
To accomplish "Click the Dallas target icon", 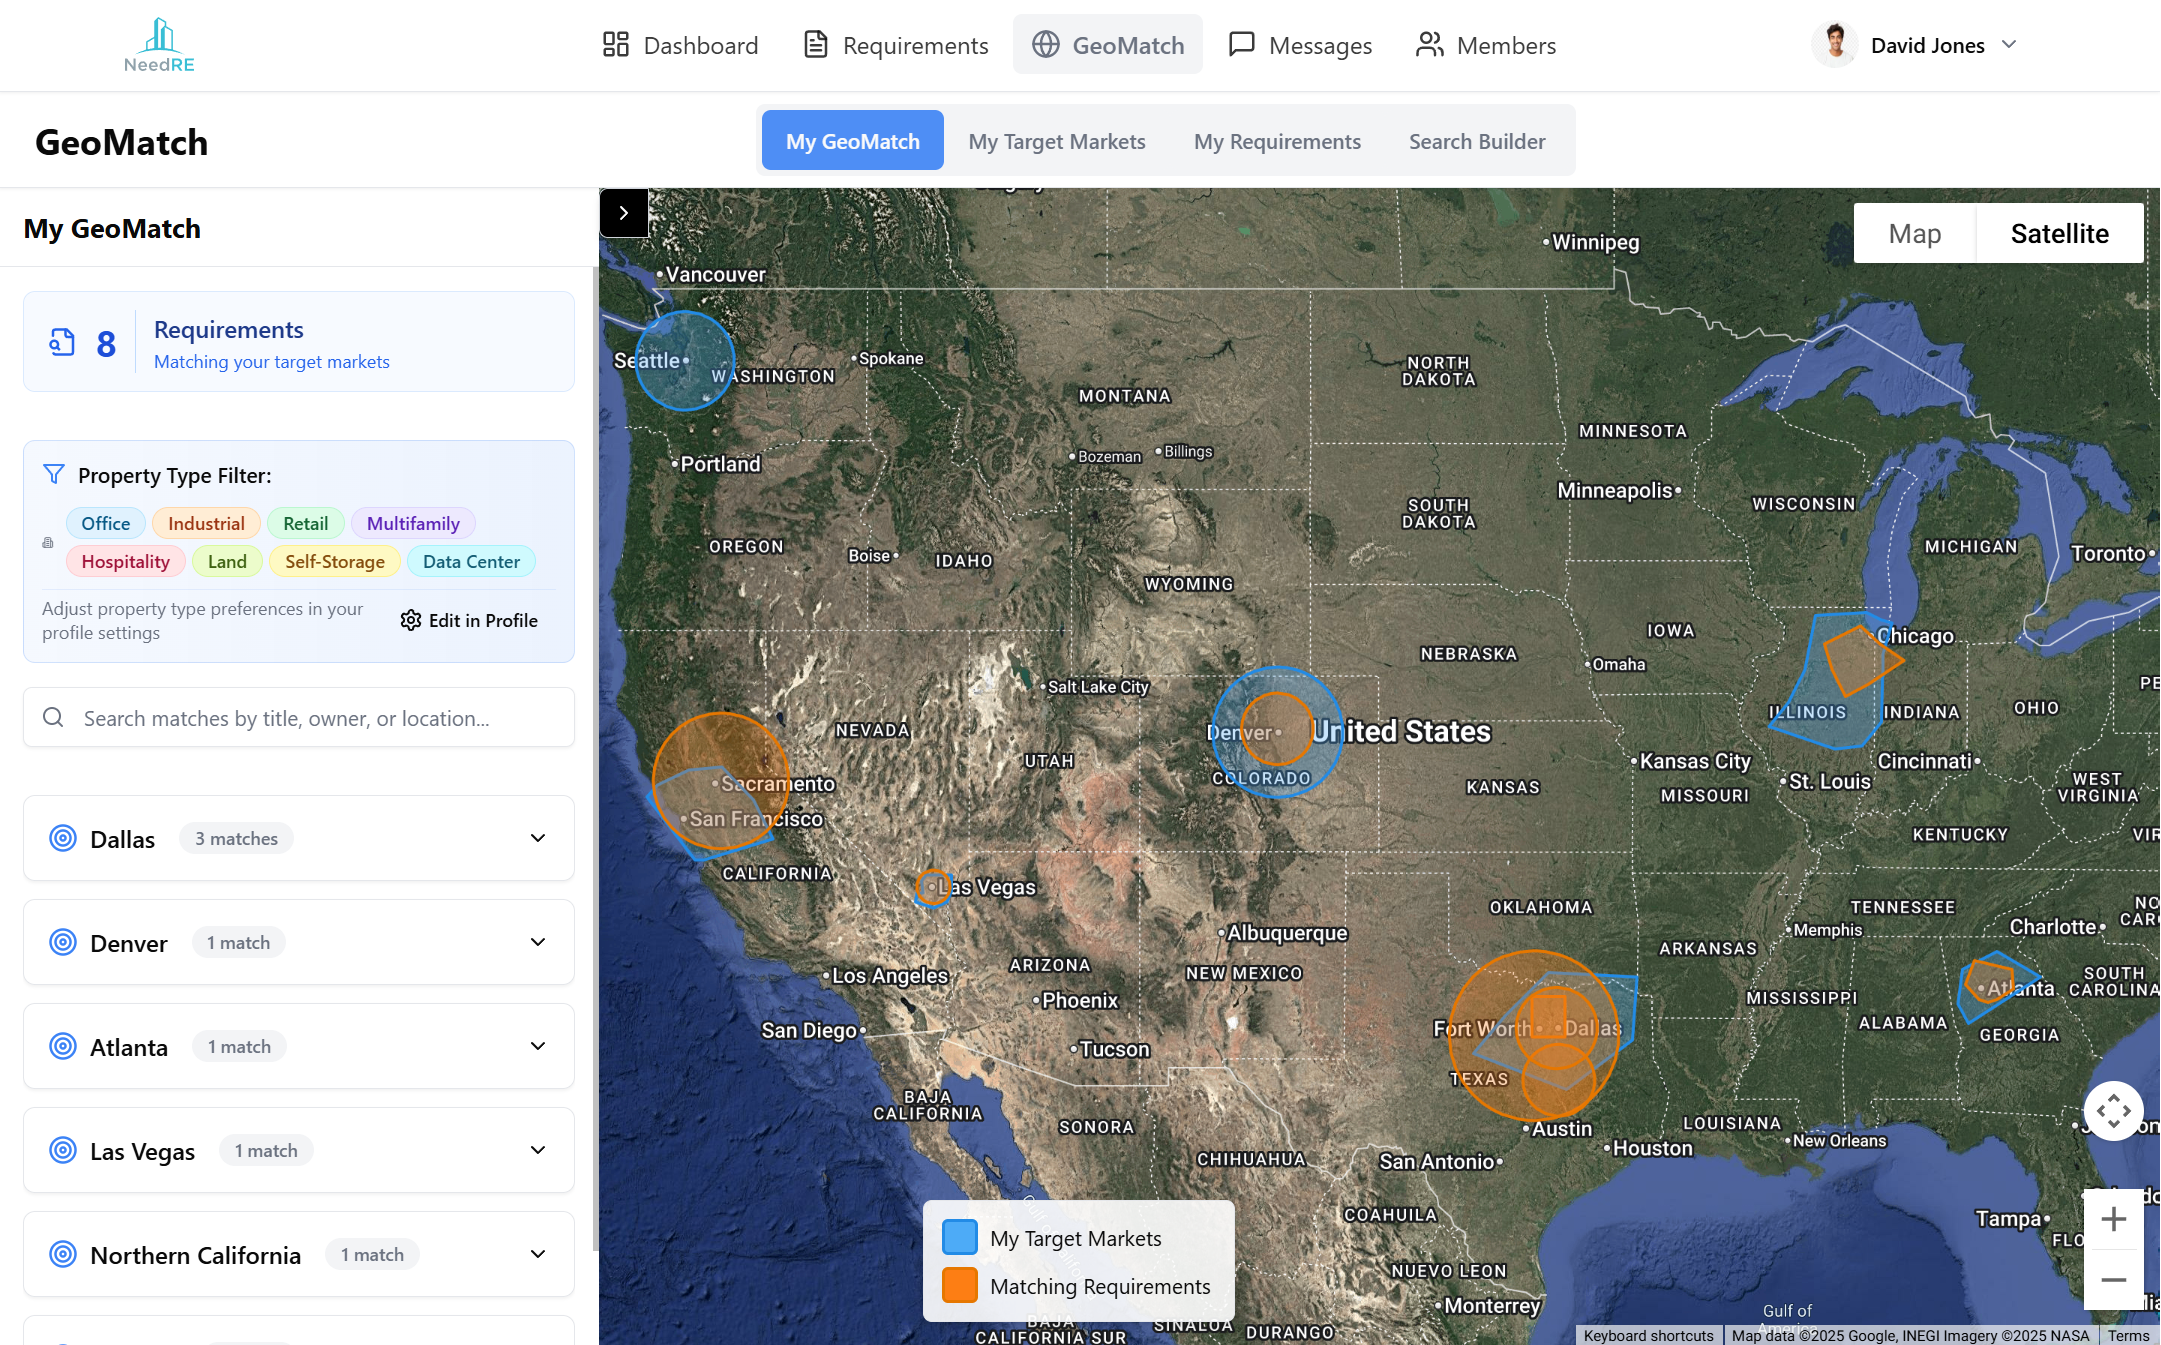I will click(63, 838).
